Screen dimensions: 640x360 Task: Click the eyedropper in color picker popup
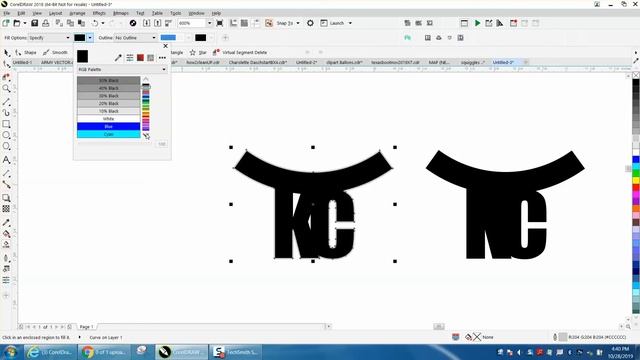point(118,58)
